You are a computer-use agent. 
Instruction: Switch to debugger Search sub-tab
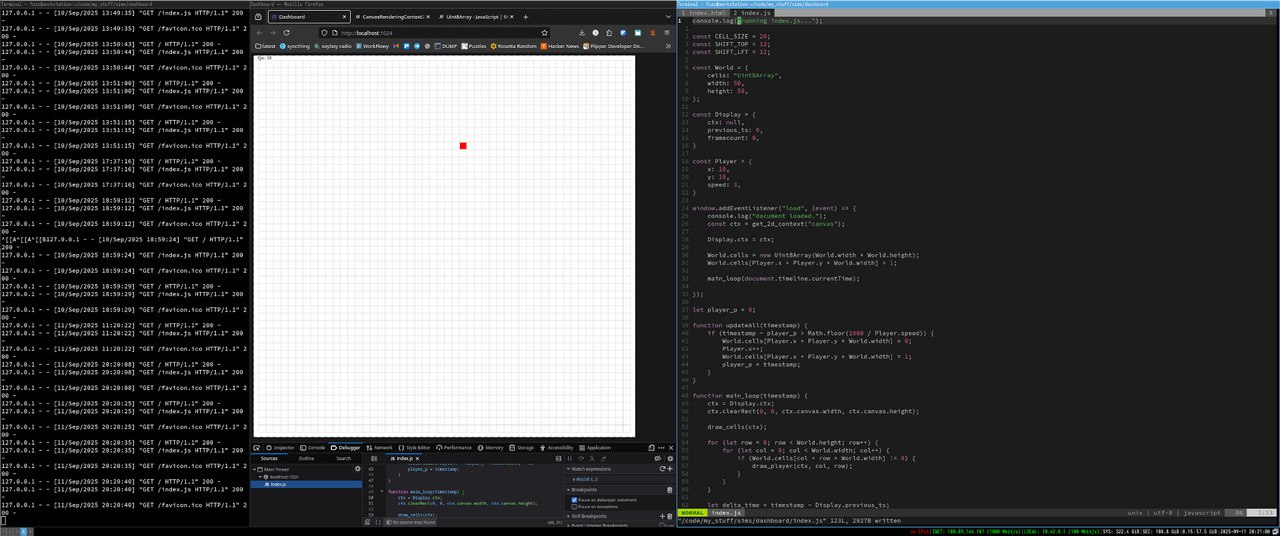coord(343,458)
